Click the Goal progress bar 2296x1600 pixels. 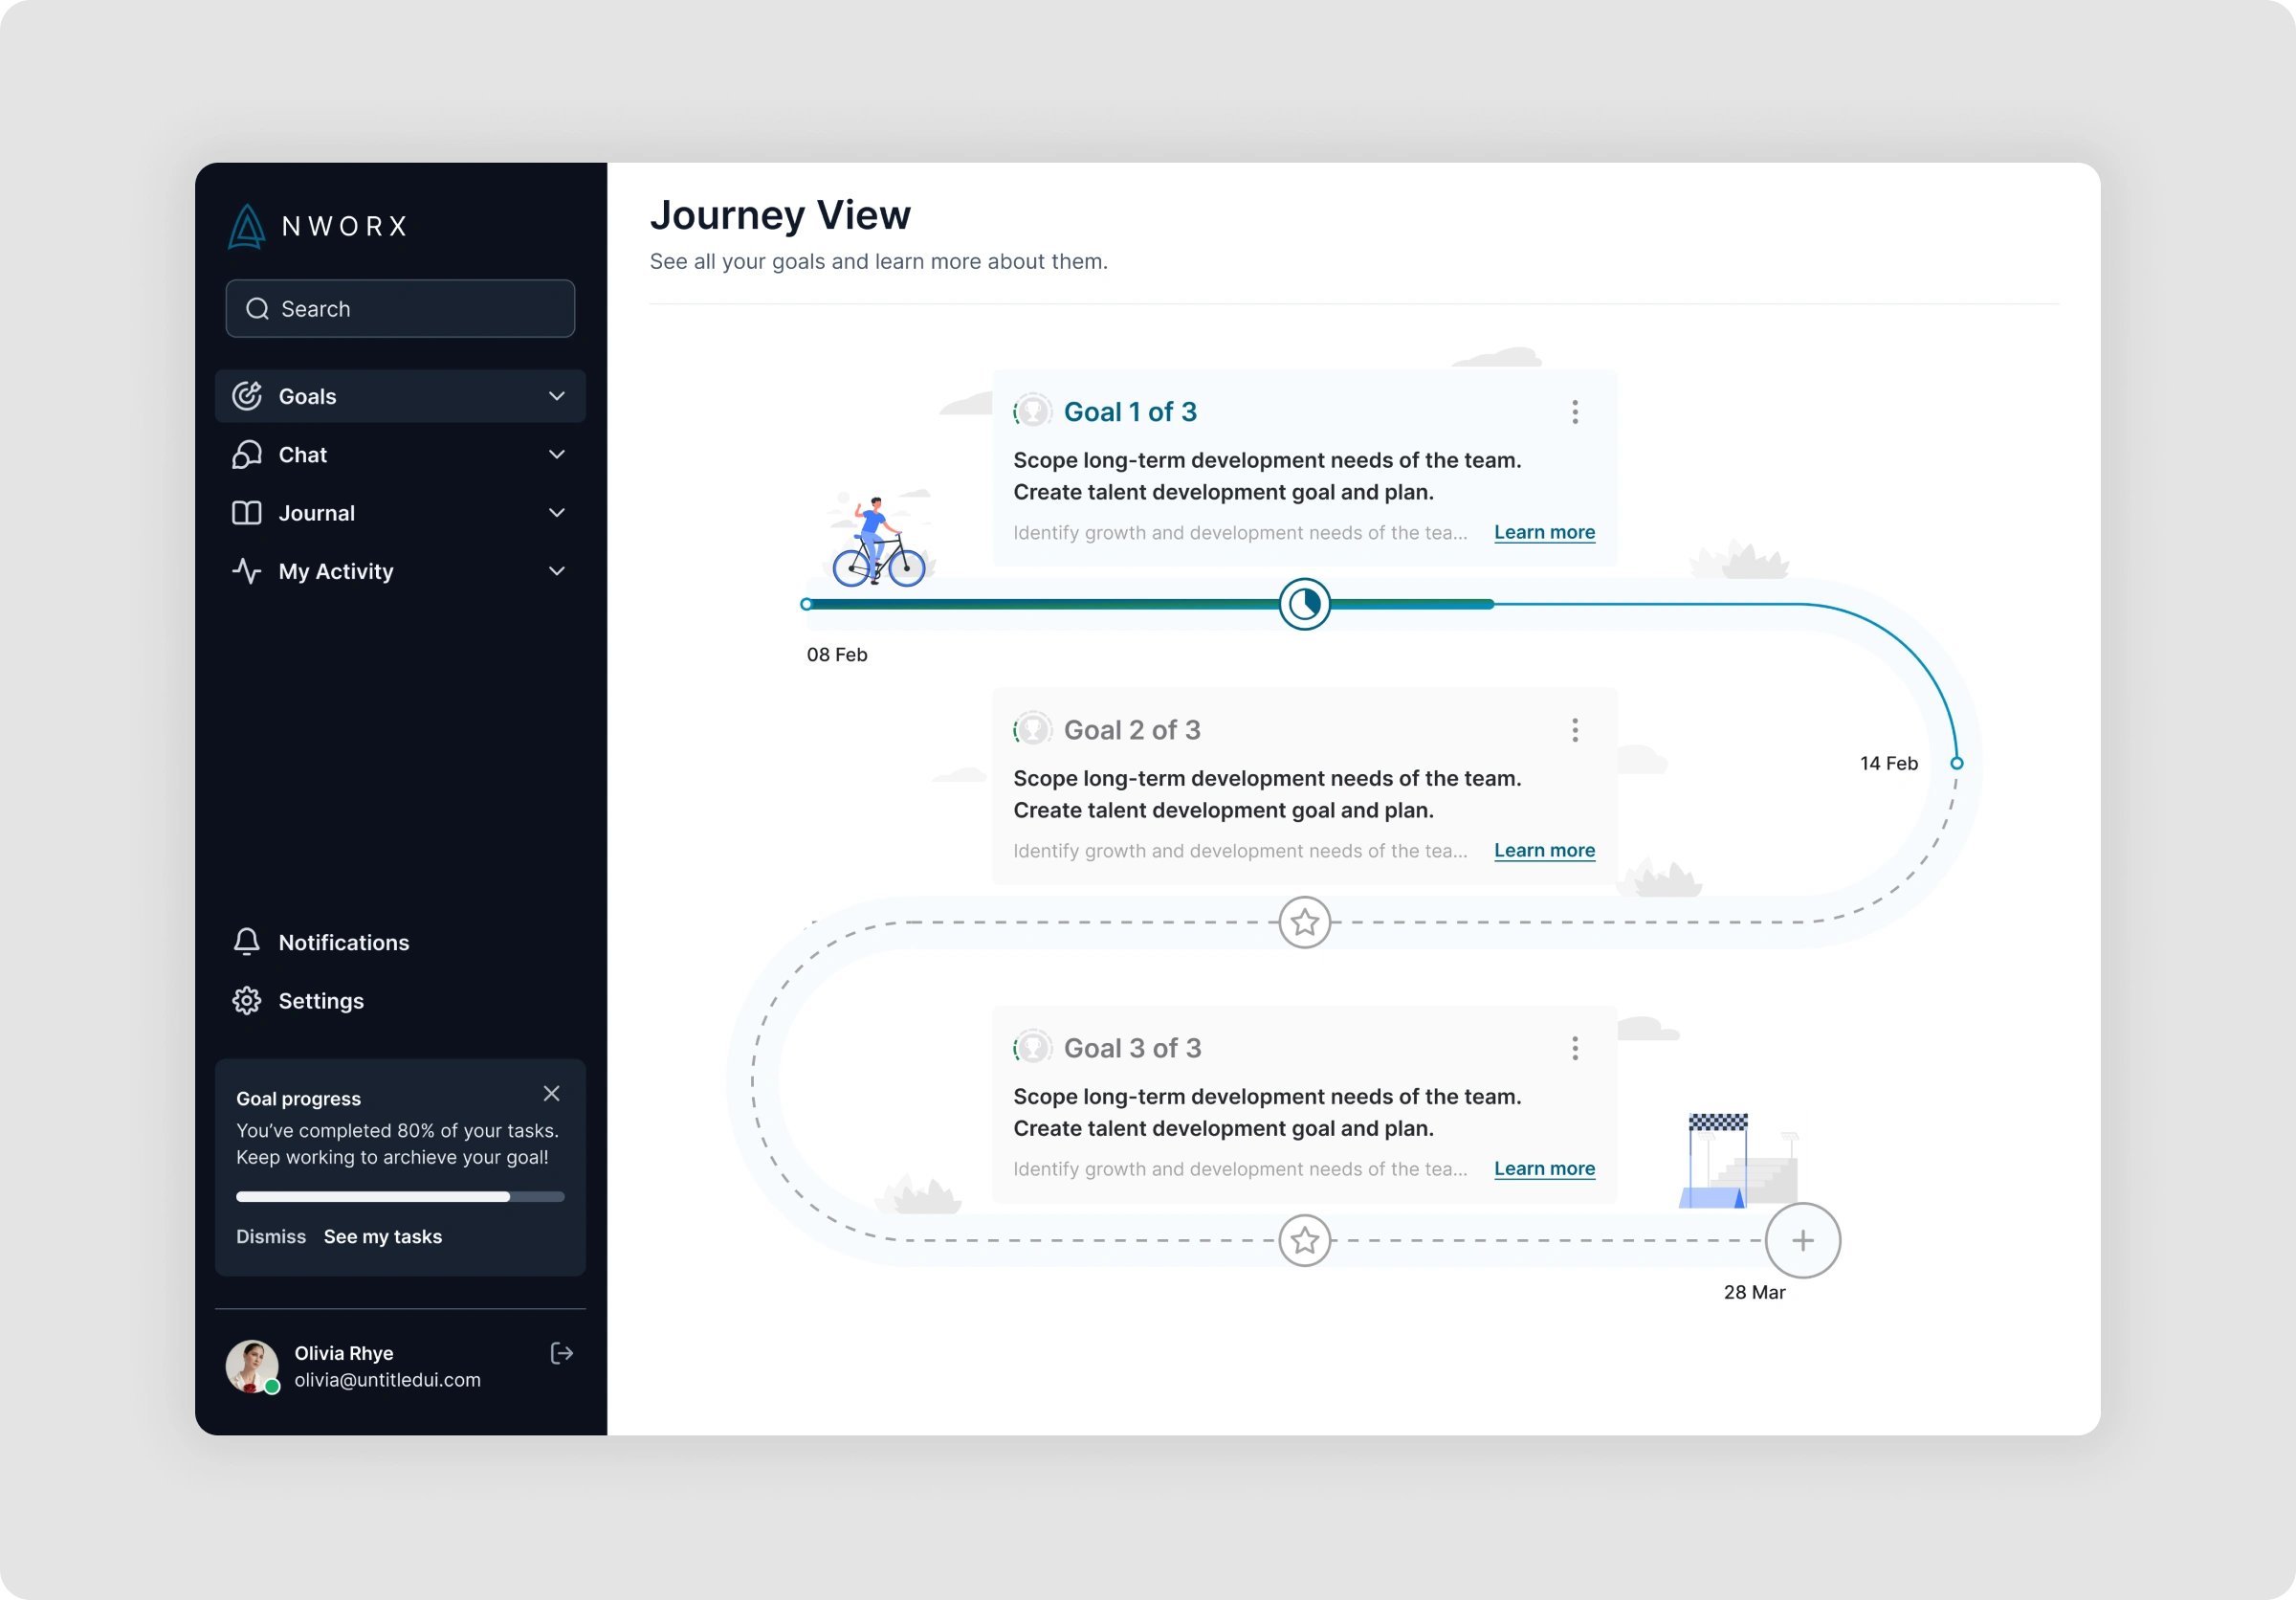click(x=400, y=1197)
